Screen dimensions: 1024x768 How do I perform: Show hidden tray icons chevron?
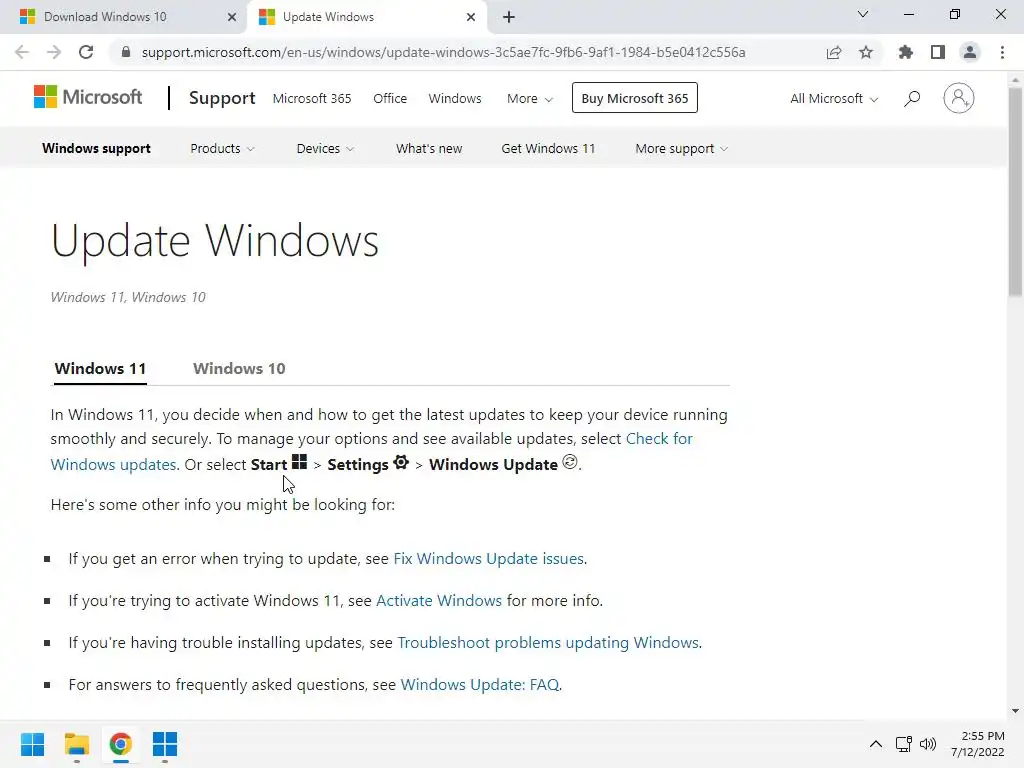coord(876,744)
